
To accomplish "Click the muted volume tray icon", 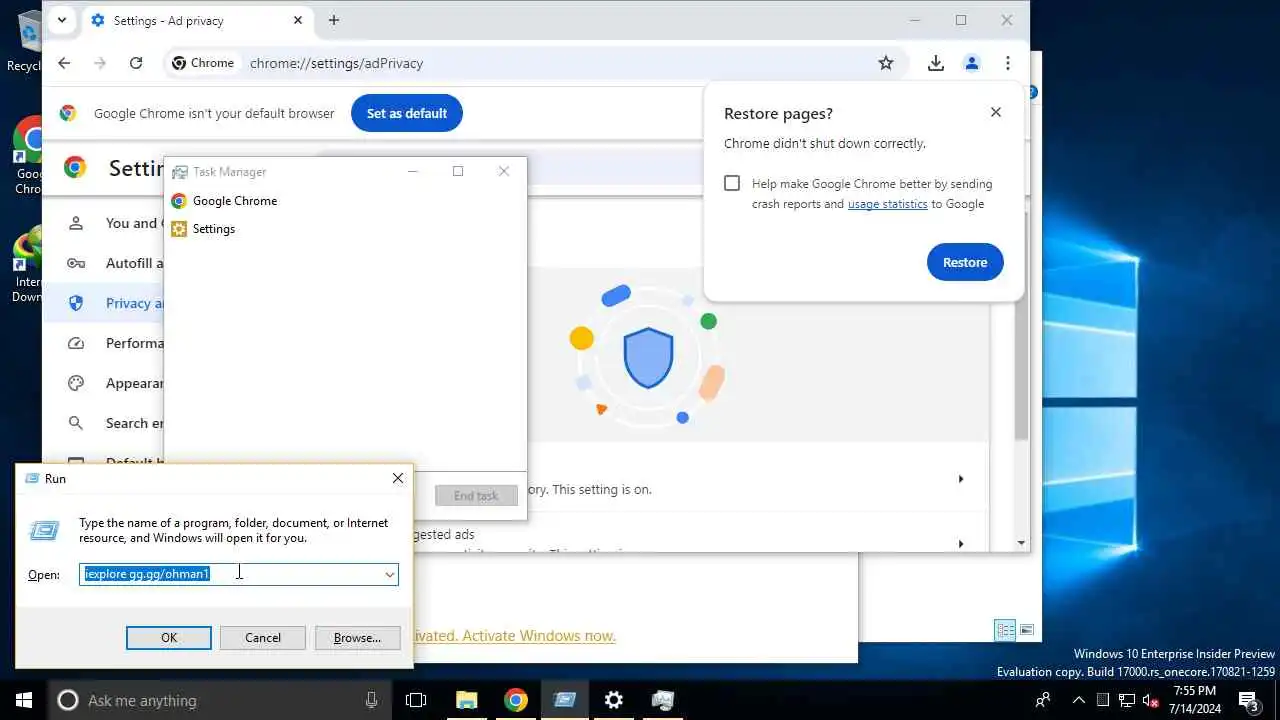I will [1149, 700].
